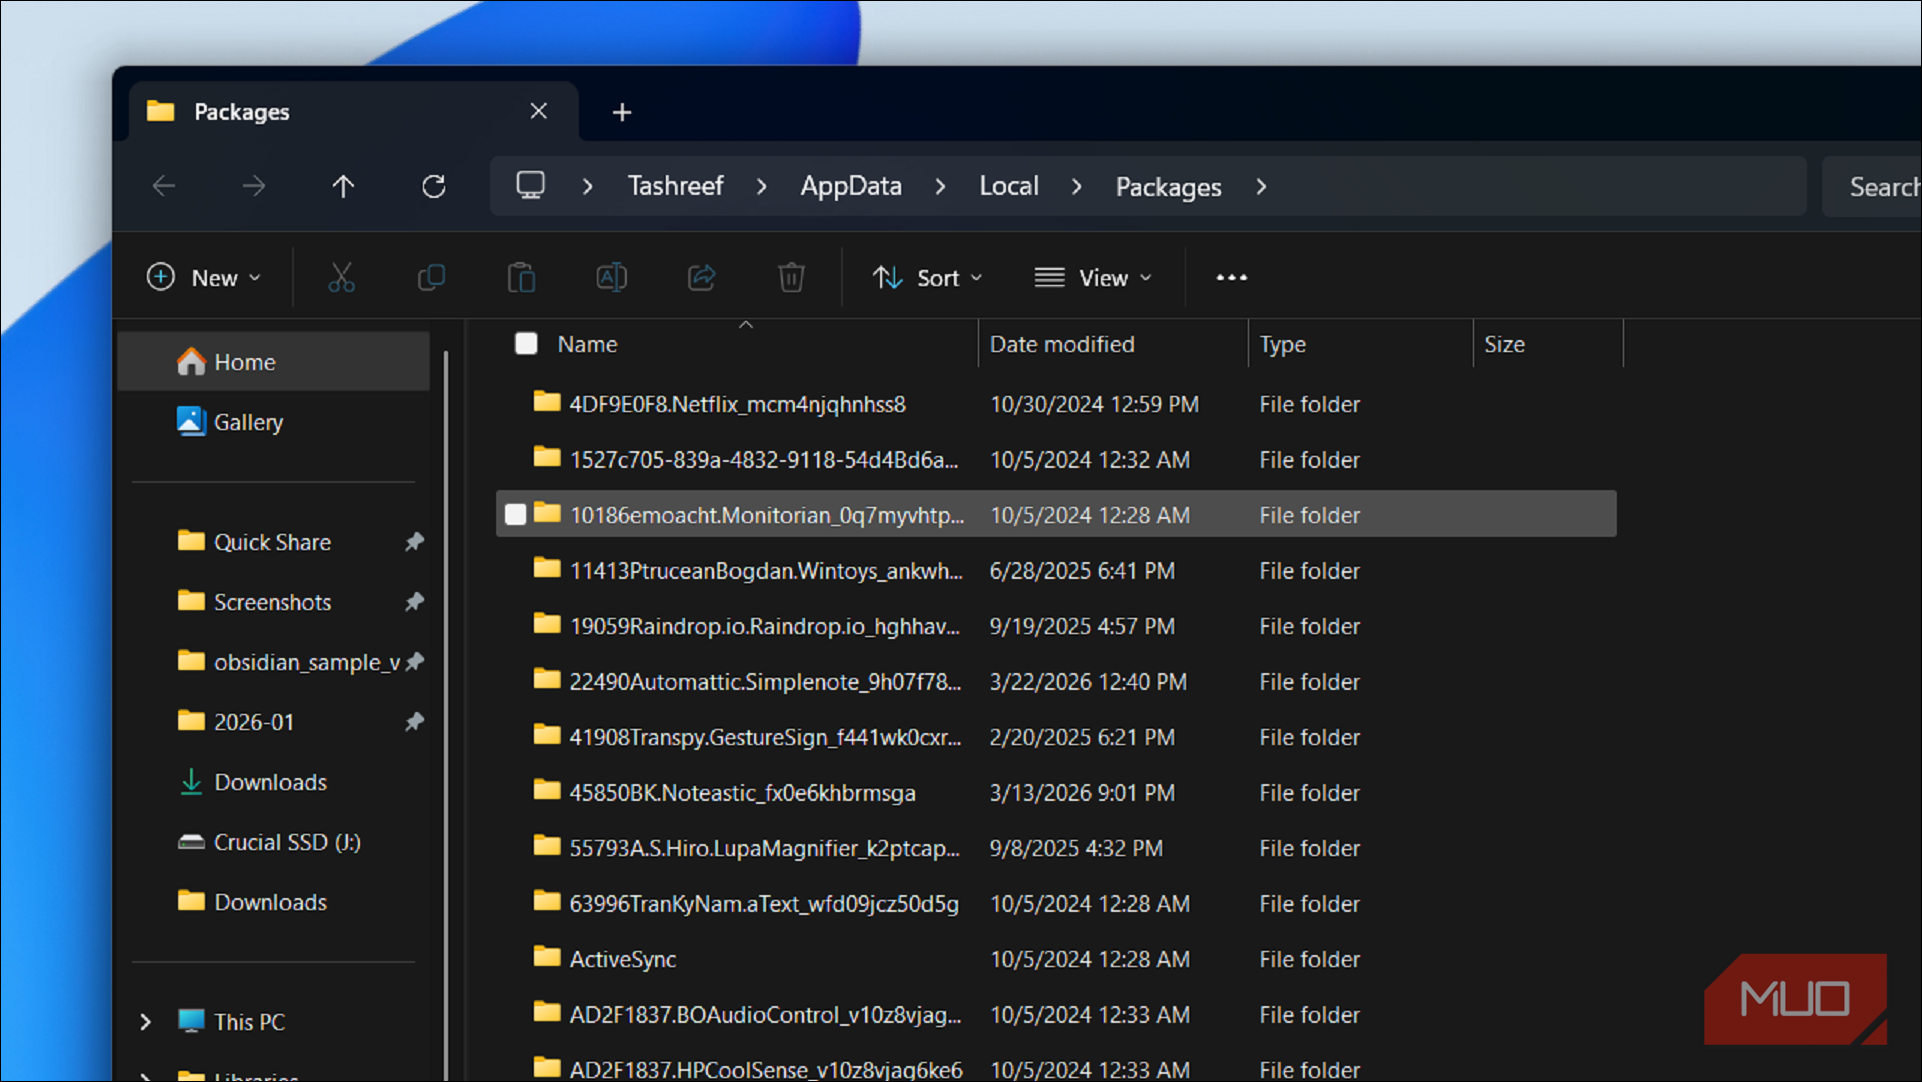Open the Downloads folder below Crucial SSD
Screen dimensions: 1922x1082
click(x=270, y=902)
